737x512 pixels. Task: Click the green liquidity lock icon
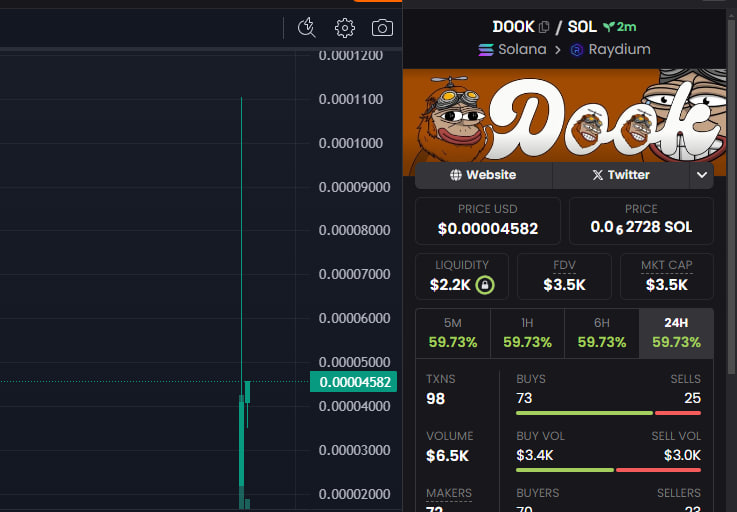click(x=485, y=284)
